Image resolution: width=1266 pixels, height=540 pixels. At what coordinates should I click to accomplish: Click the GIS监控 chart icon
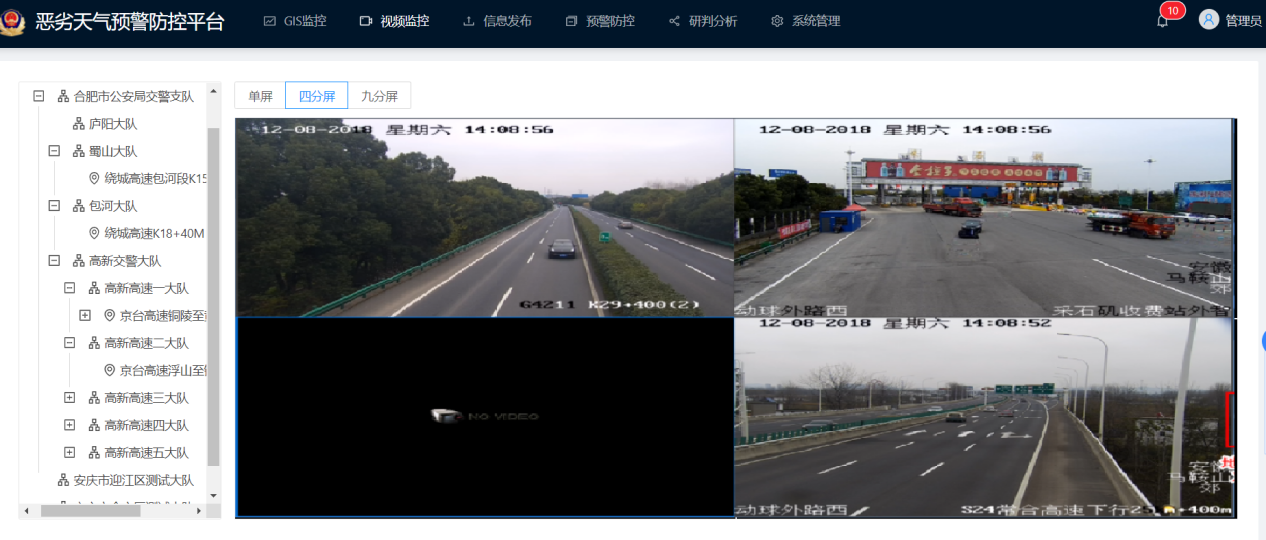269,21
